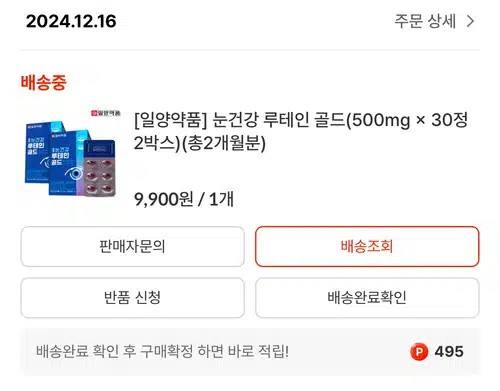The width and height of the screenshot is (500, 391).
Task: Click the chevron arrow next to 주문 상세
Action: (x=470, y=22)
